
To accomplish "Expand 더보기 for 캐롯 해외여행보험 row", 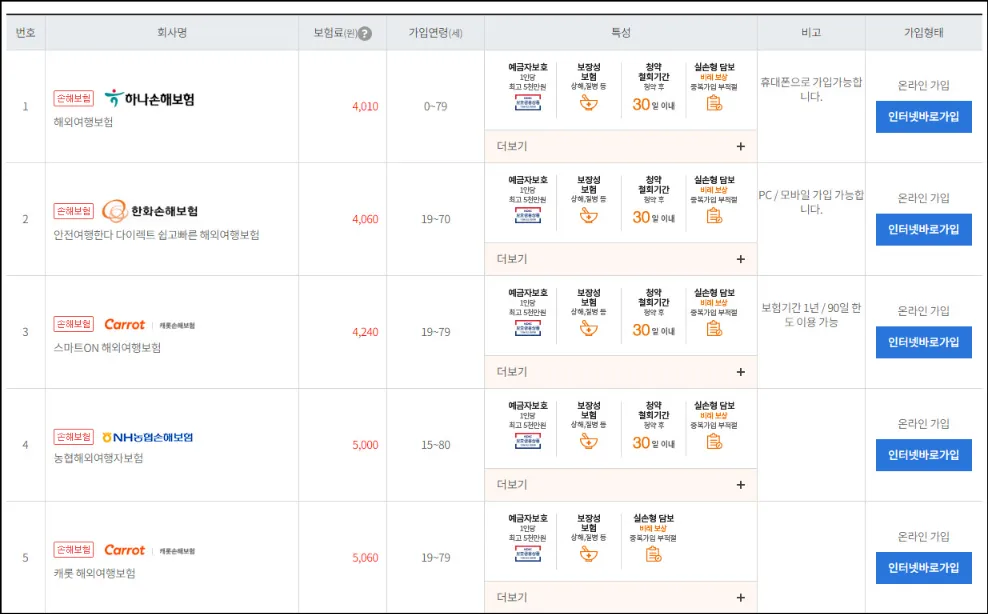I will 621,597.
